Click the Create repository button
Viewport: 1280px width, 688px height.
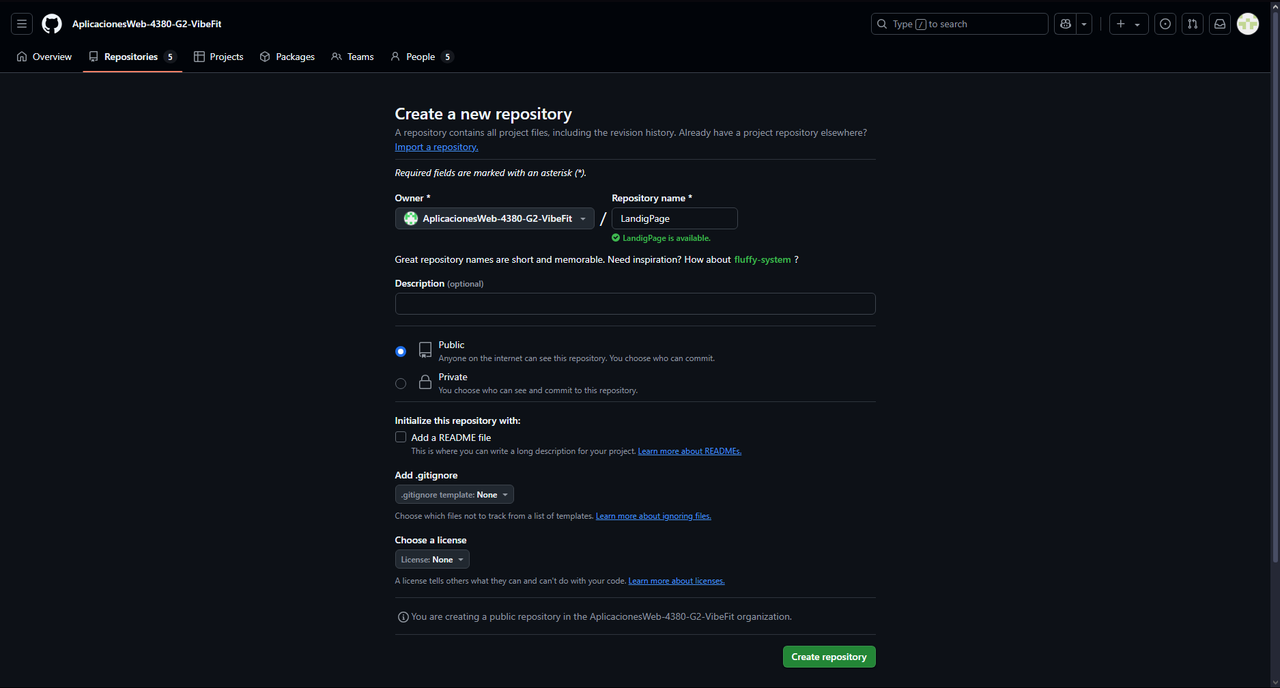(829, 657)
